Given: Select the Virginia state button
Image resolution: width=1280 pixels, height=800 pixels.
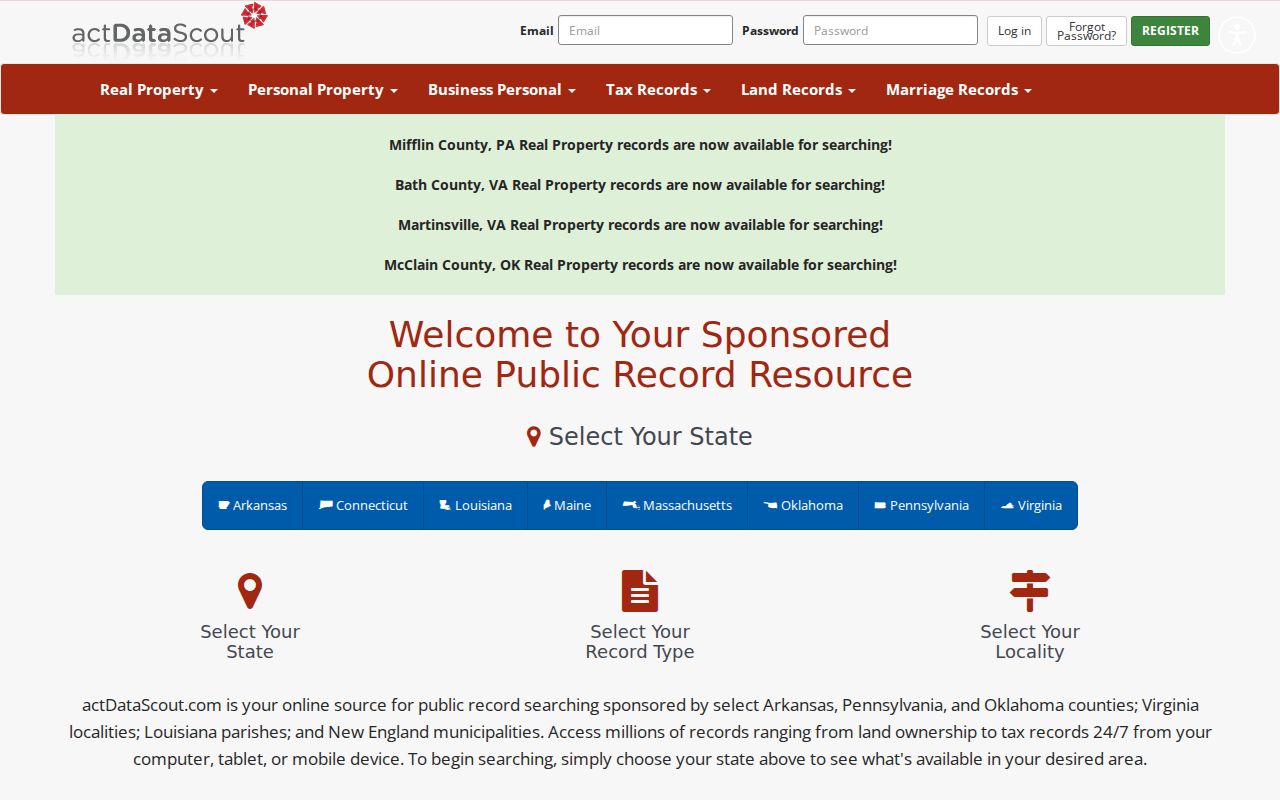Looking at the screenshot, I should [x=1031, y=505].
